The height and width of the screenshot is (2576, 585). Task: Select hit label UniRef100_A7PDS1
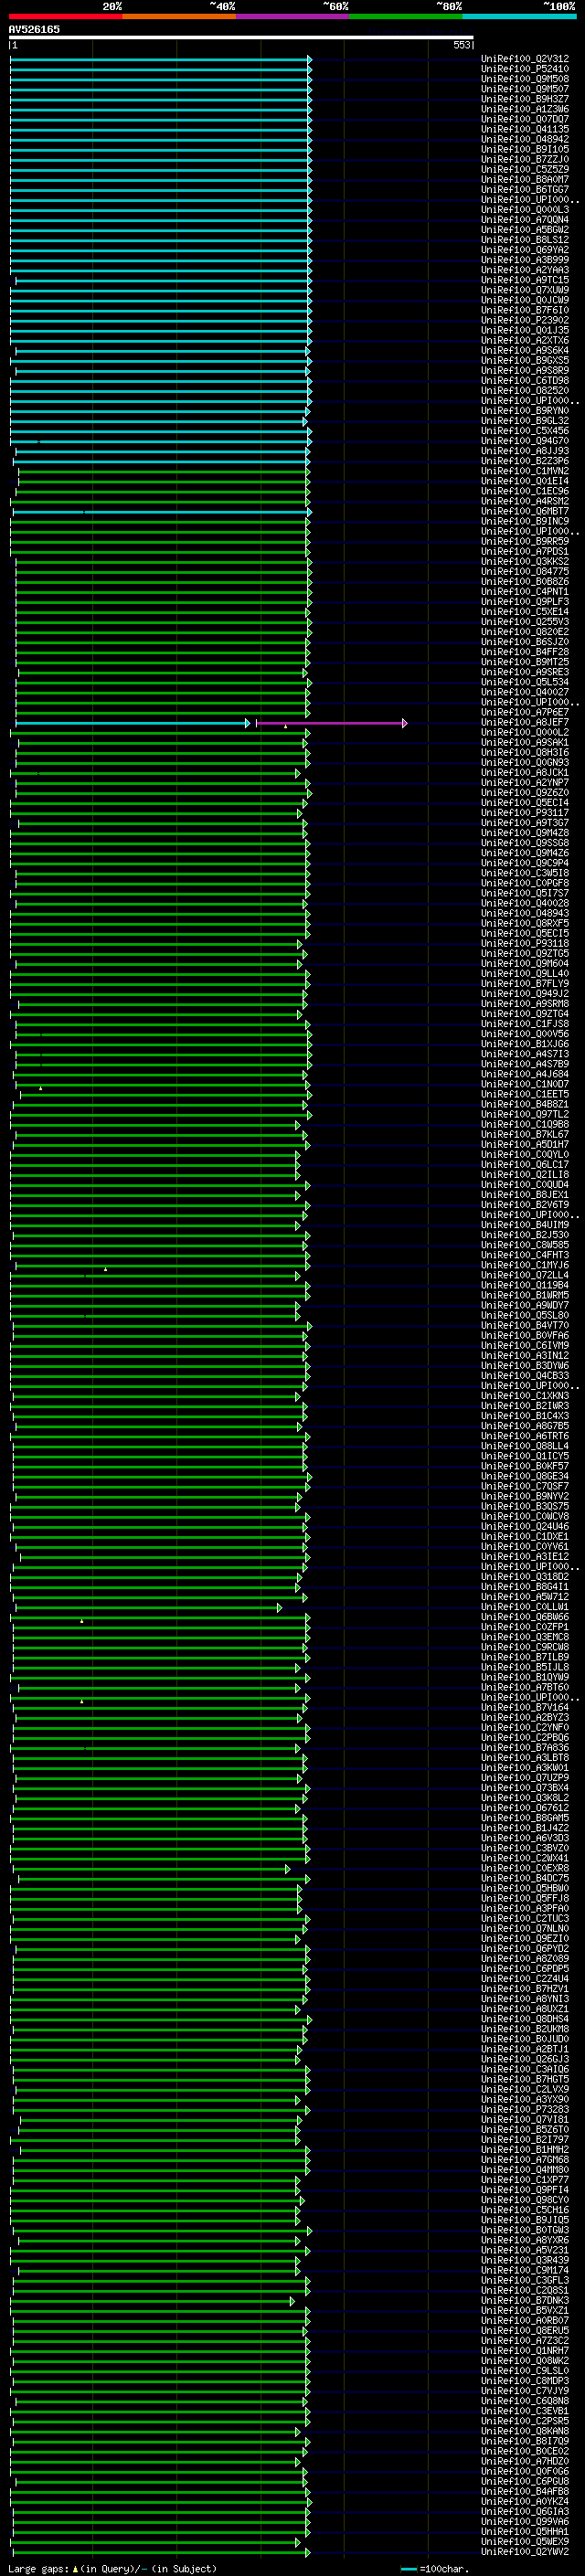coord(525,551)
